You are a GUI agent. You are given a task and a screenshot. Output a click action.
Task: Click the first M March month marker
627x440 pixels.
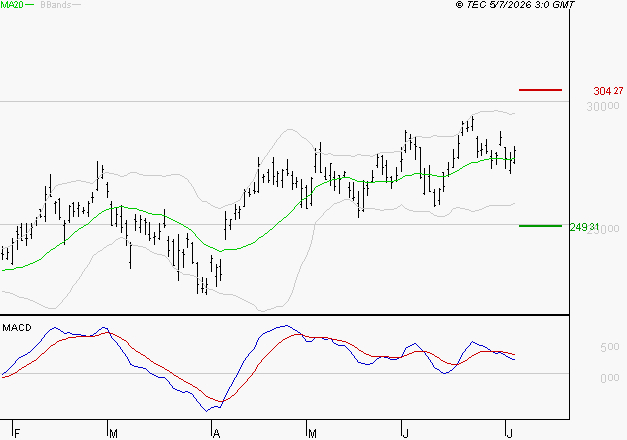114,434
